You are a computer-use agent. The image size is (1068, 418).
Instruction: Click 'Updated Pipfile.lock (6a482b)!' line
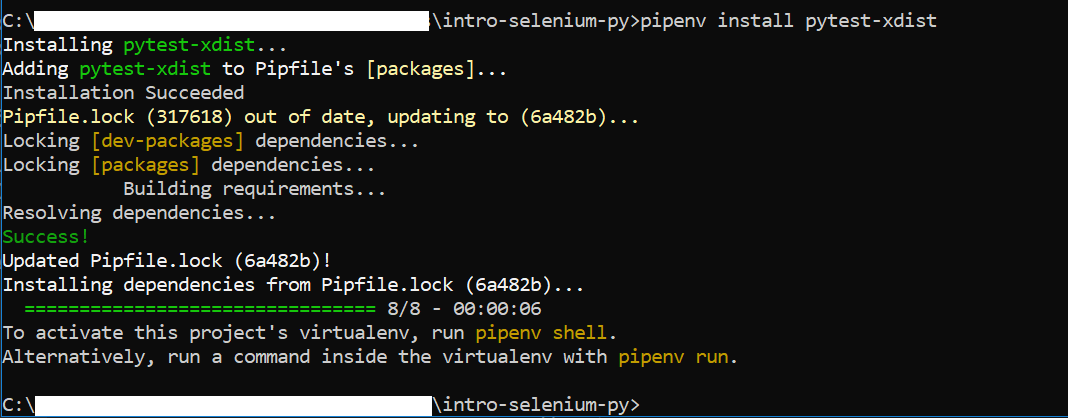pyautogui.click(x=167, y=261)
